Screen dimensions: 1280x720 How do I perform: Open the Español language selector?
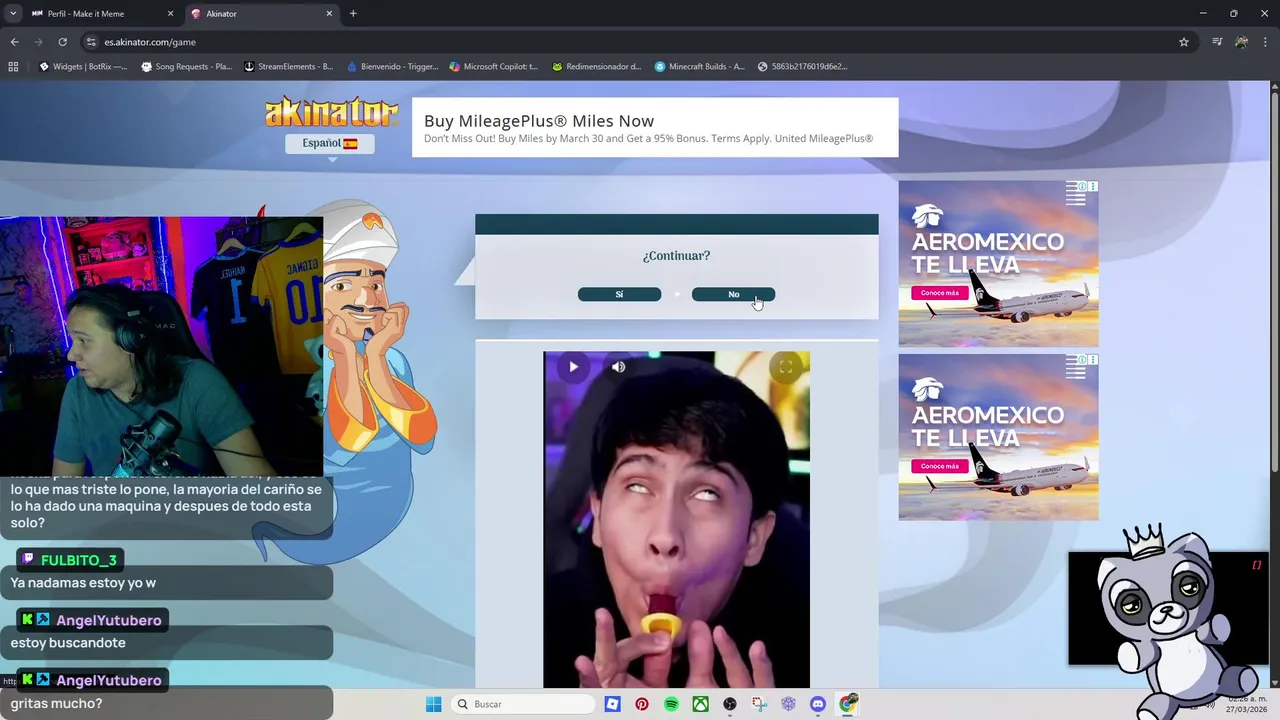(x=330, y=143)
